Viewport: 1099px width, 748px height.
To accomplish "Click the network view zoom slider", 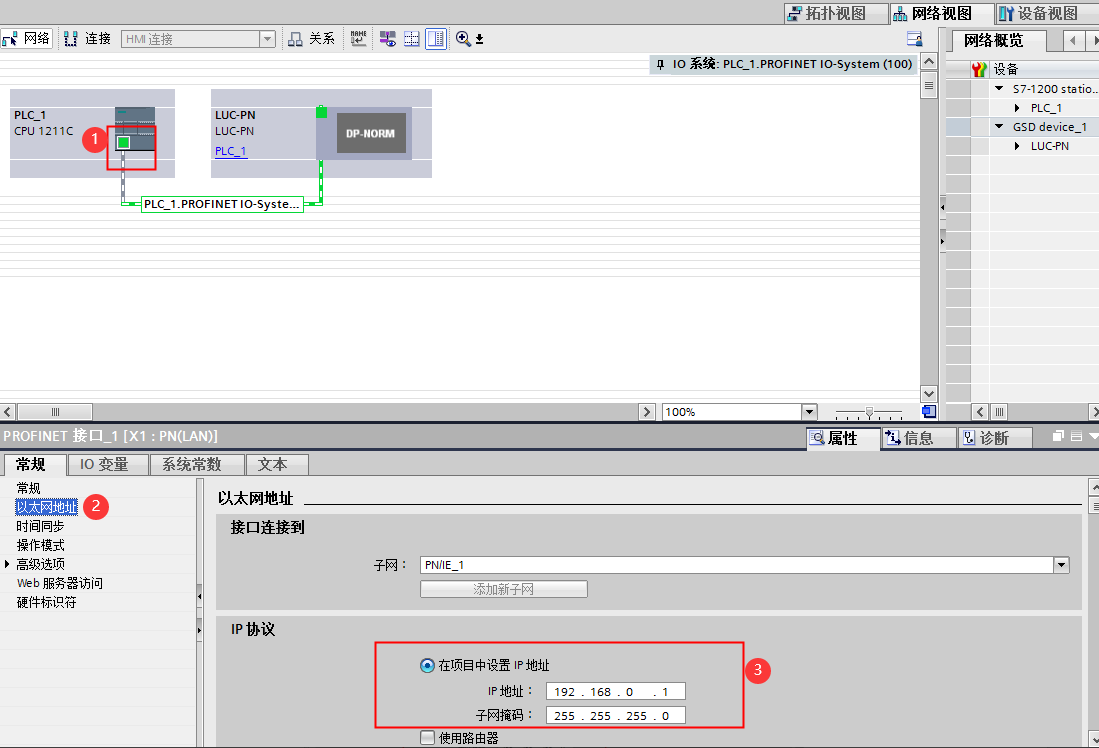I will tap(869, 412).
